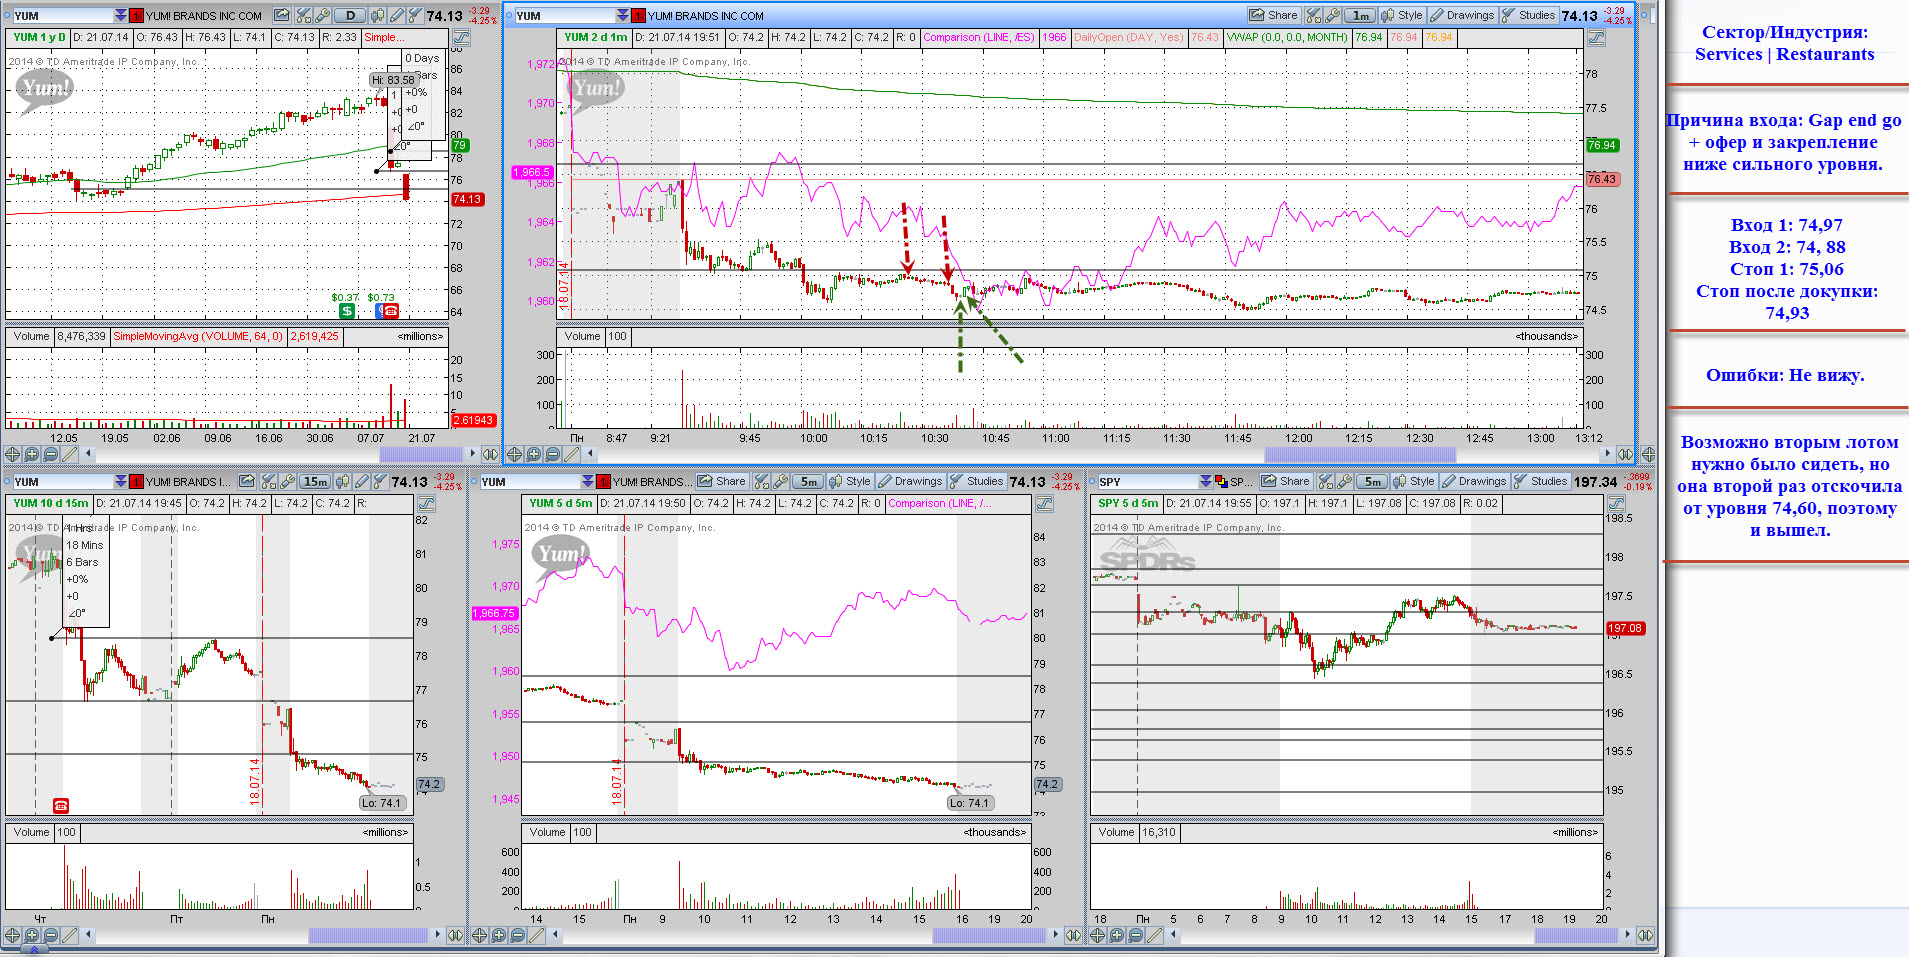Expand symbol dropdown on YUM 5m chart

pos(587,482)
